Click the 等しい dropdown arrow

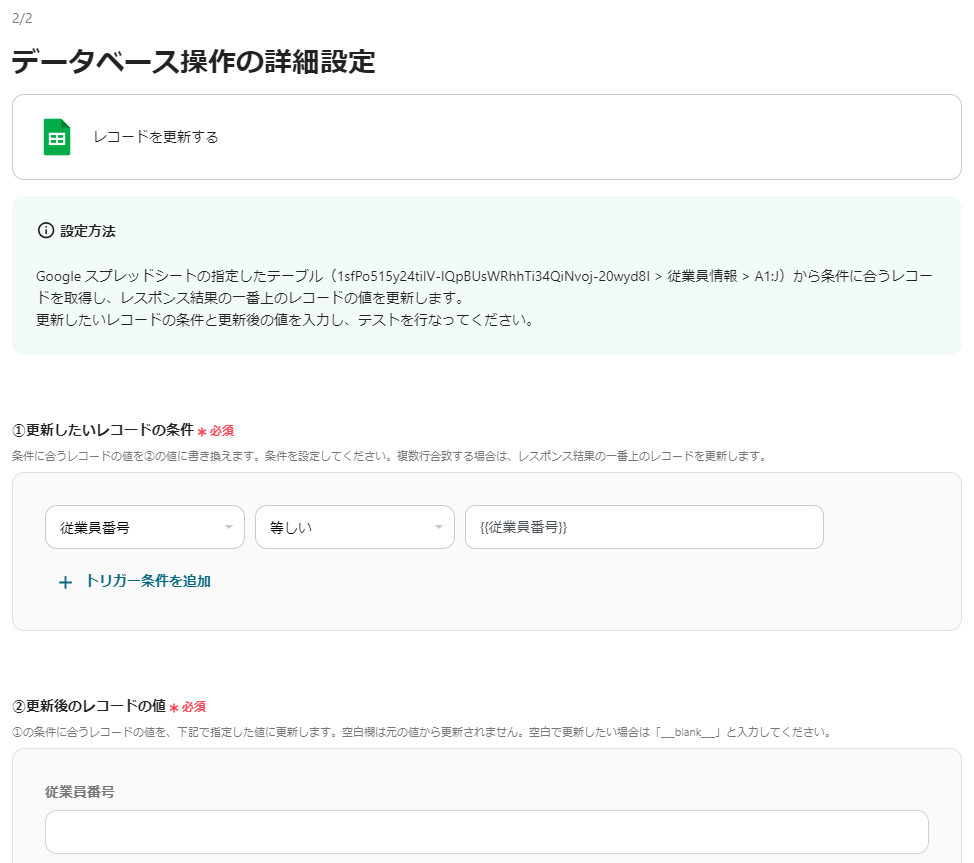tap(440, 527)
